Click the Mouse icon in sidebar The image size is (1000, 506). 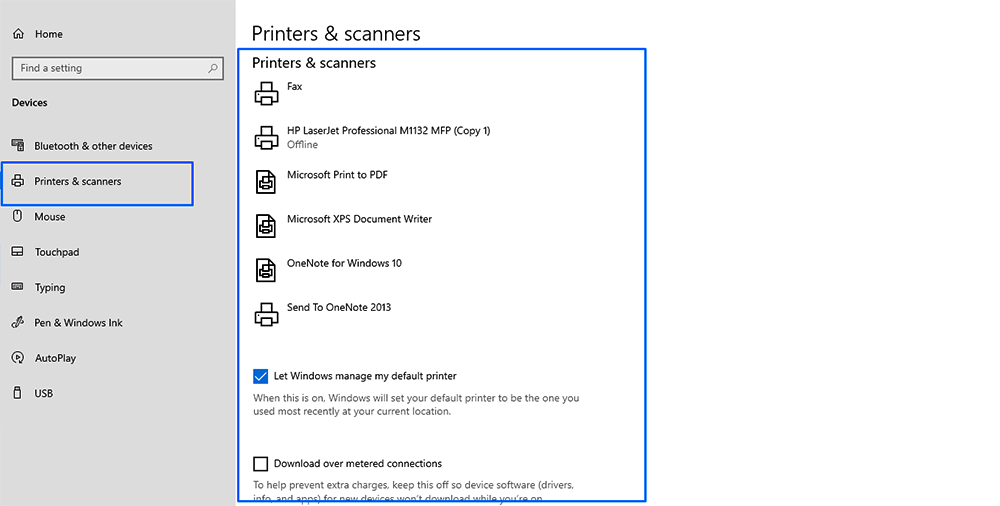click(18, 216)
